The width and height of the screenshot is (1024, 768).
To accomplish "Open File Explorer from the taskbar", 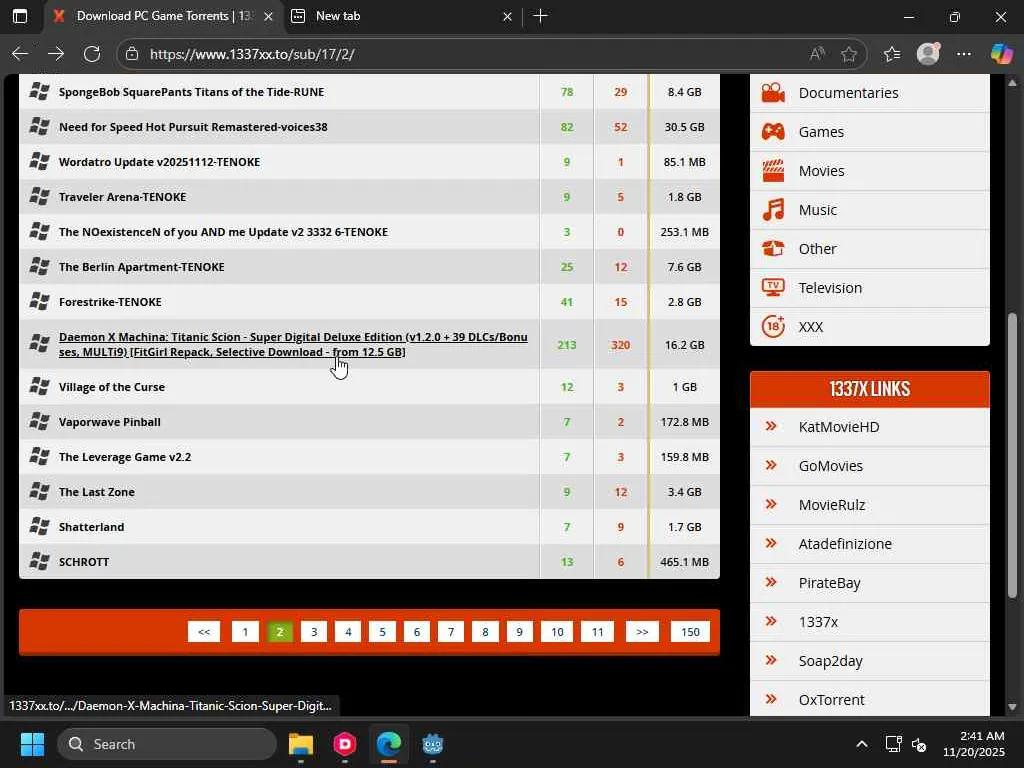I will [301, 744].
